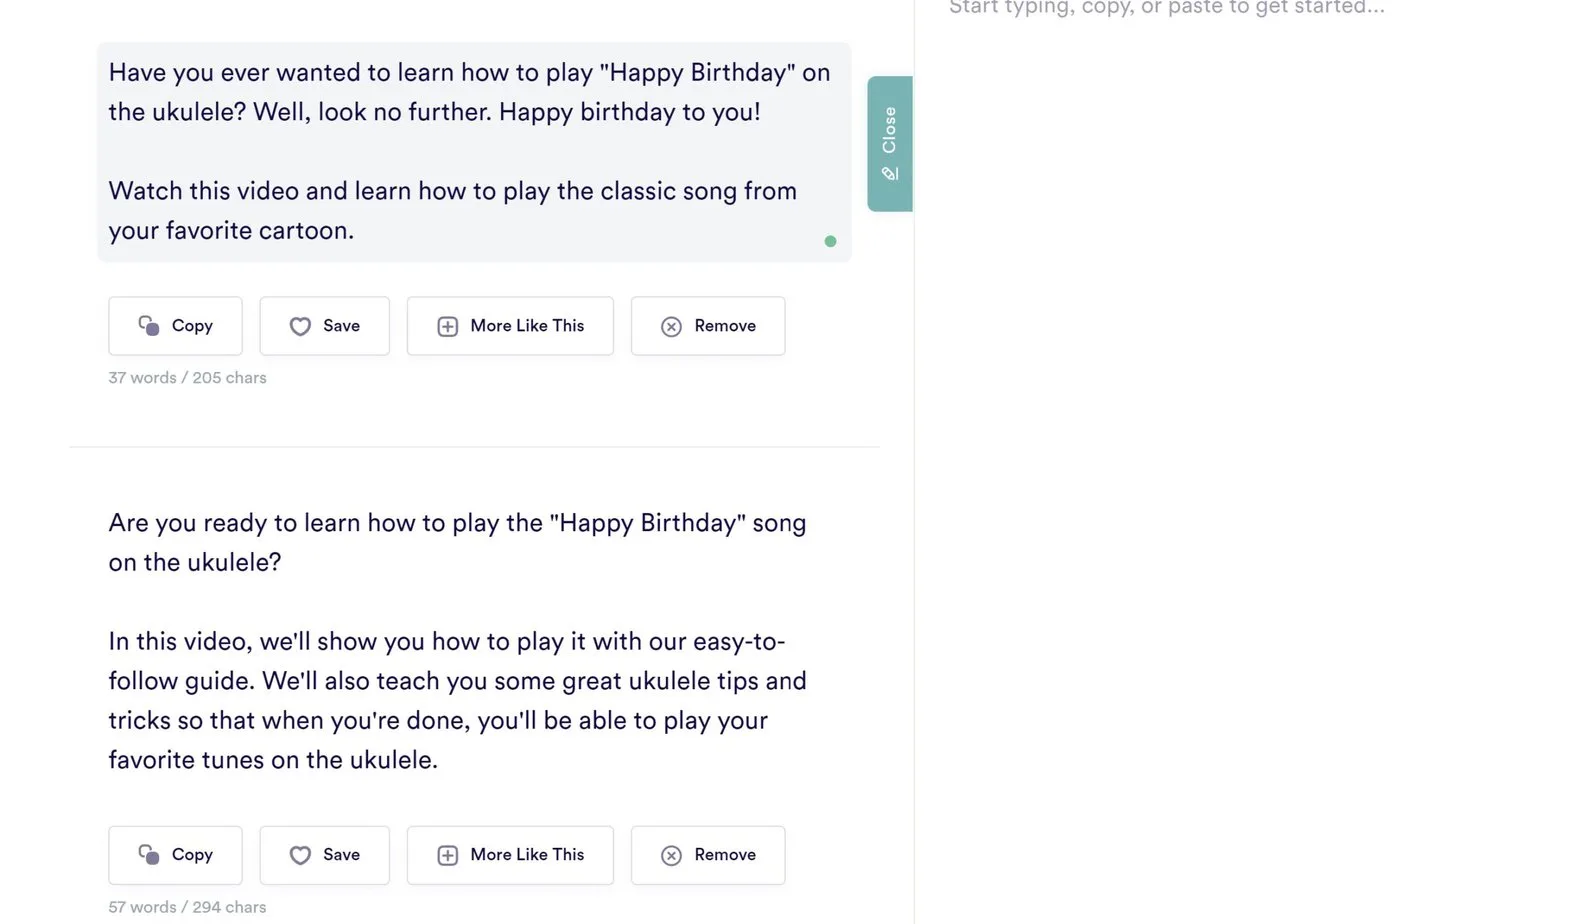The width and height of the screenshot is (1586, 924).
Task: Copy the "Are you ready" result text
Action: tap(175, 855)
